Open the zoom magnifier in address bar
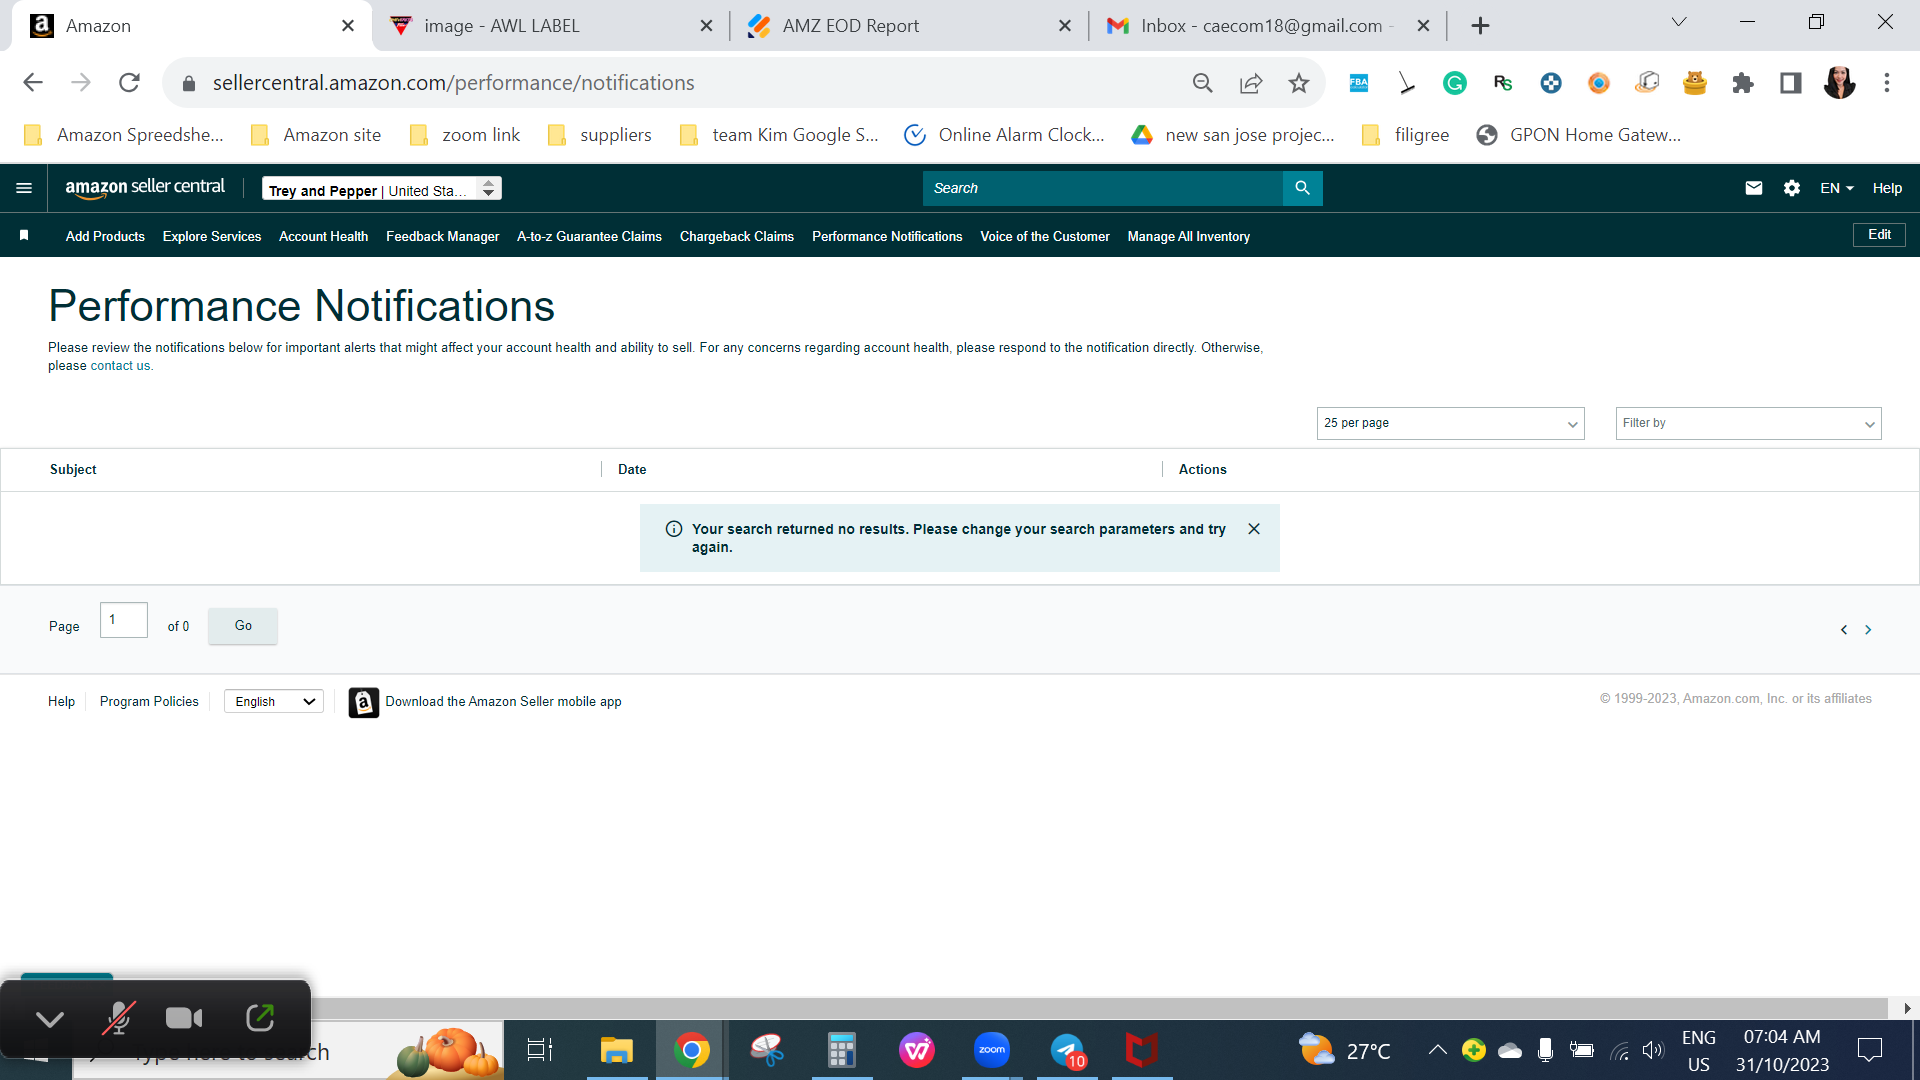1920x1080 pixels. [x=1203, y=83]
